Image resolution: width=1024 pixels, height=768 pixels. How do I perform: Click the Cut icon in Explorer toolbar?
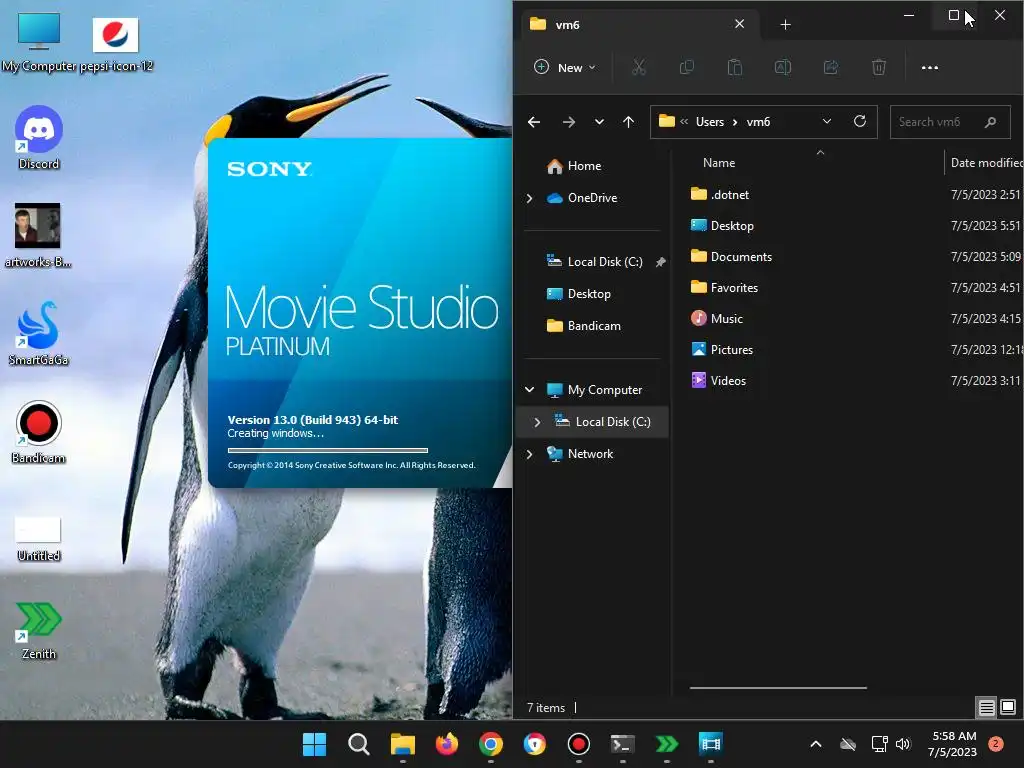(x=639, y=67)
